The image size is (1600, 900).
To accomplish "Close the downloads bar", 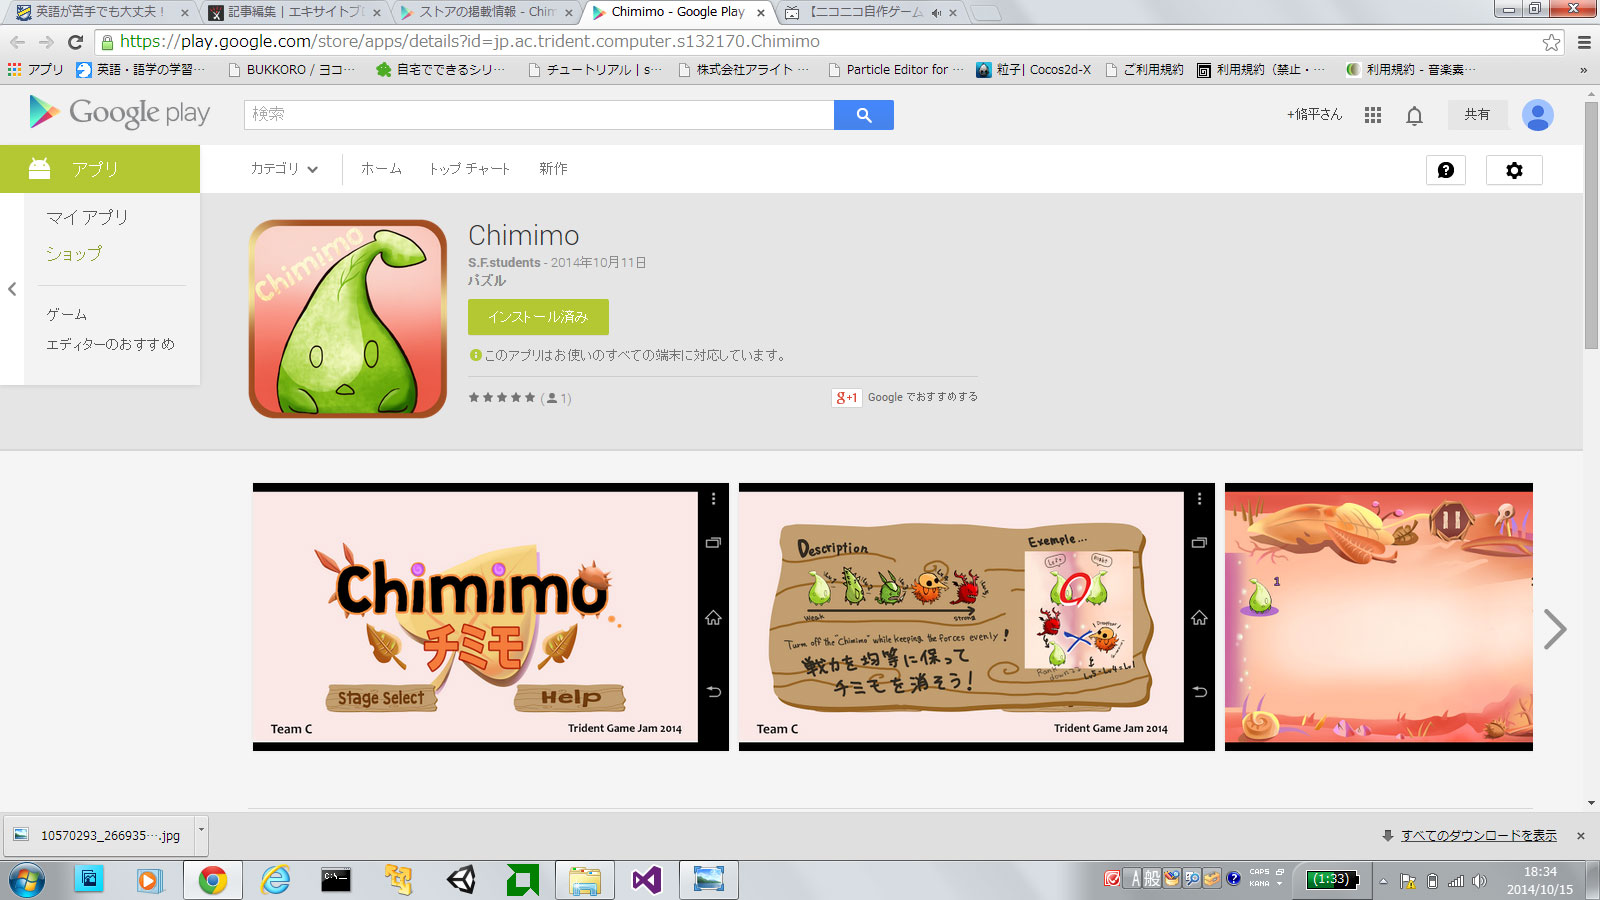I will [1581, 836].
